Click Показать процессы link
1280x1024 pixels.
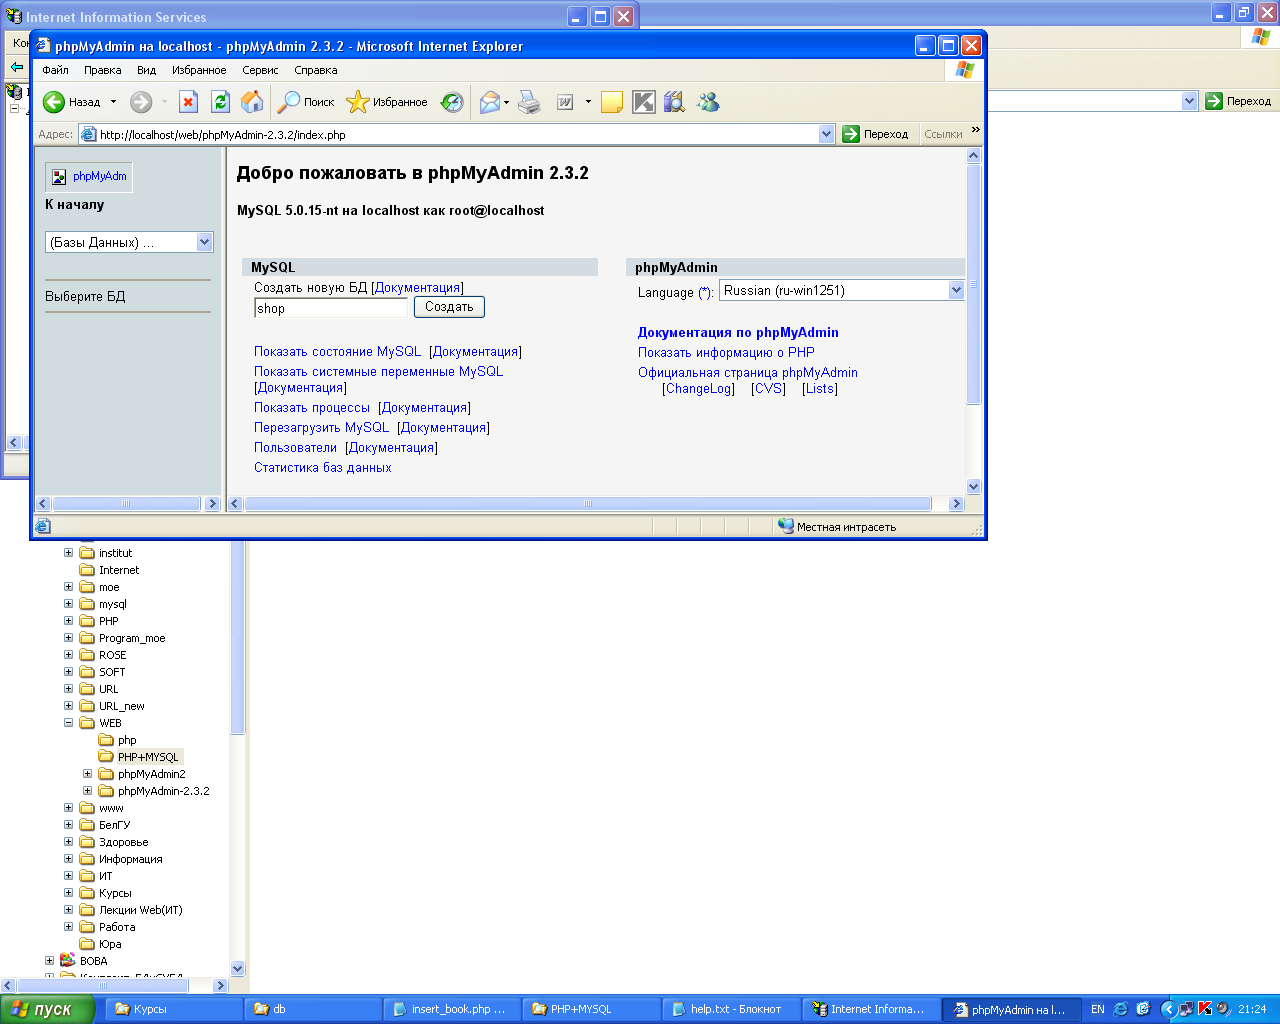(312, 408)
